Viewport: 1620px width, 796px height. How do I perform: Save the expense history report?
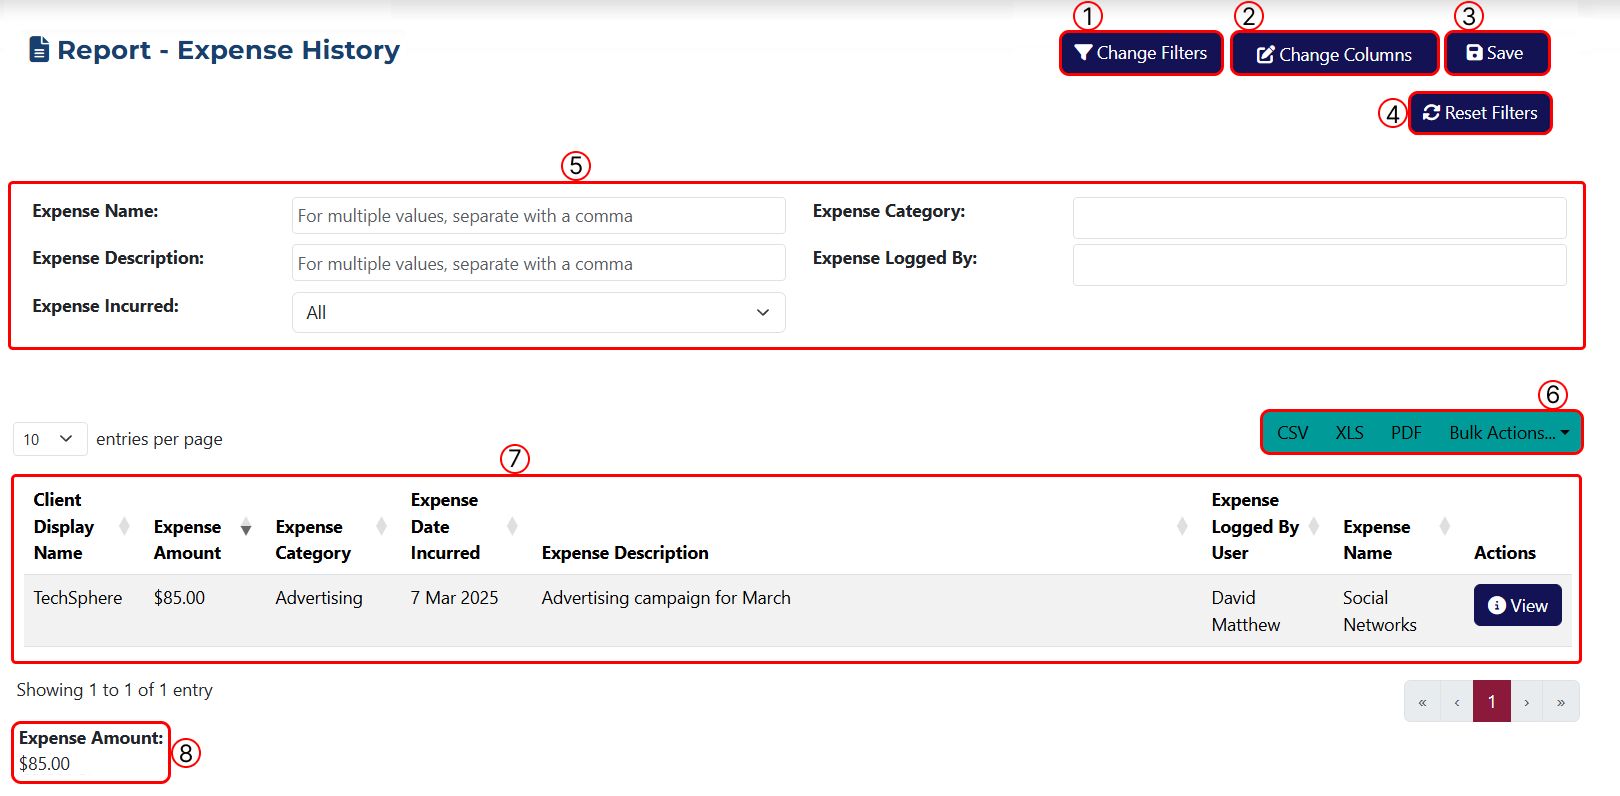tap(1496, 53)
